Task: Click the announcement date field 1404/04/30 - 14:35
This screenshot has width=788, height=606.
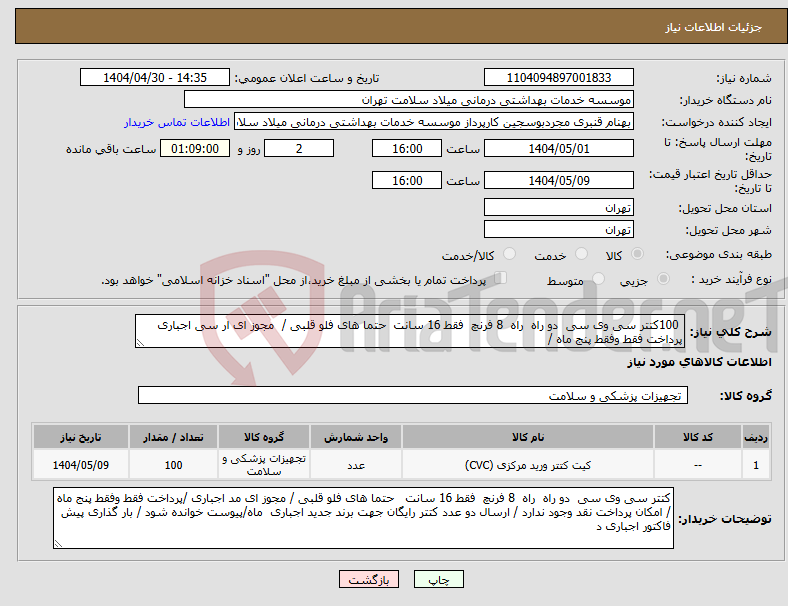Action: pos(155,78)
